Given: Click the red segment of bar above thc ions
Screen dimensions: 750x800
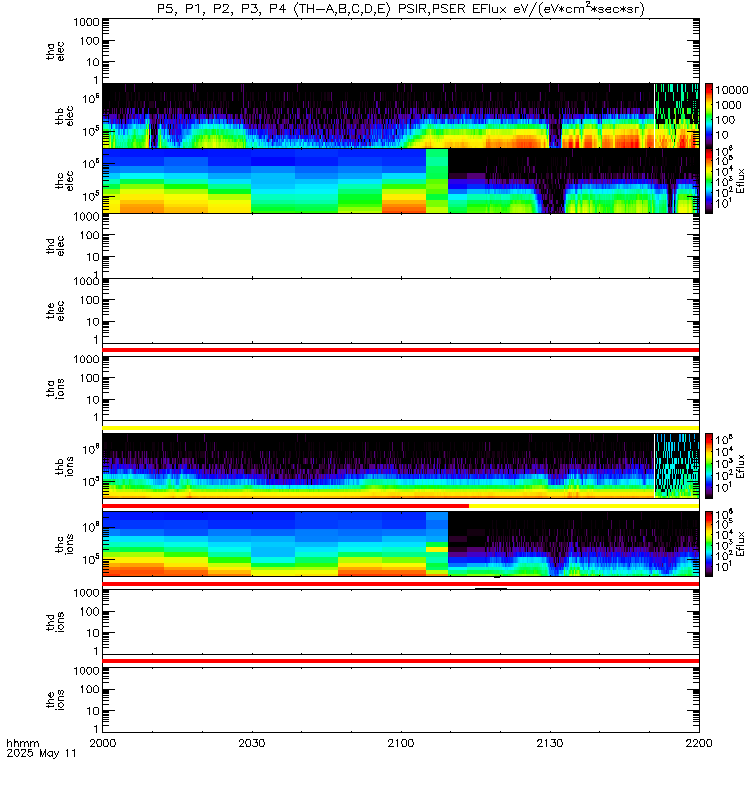Looking at the screenshot, I should (x=286, y=506).
